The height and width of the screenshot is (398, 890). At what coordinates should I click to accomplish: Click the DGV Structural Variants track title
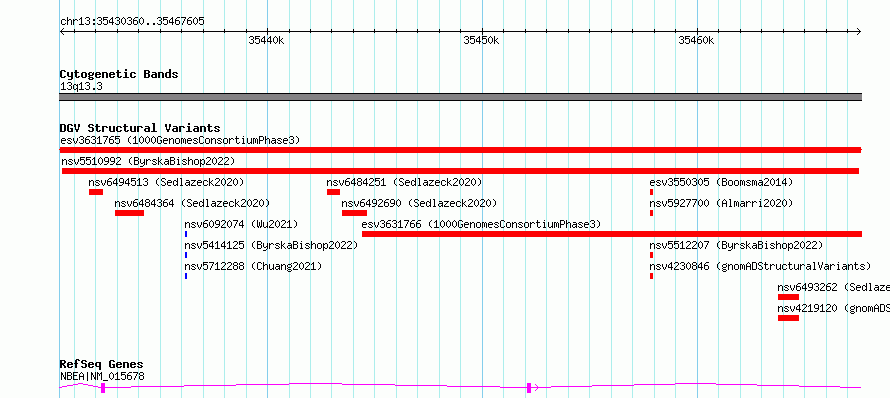(x=140, y=128)
